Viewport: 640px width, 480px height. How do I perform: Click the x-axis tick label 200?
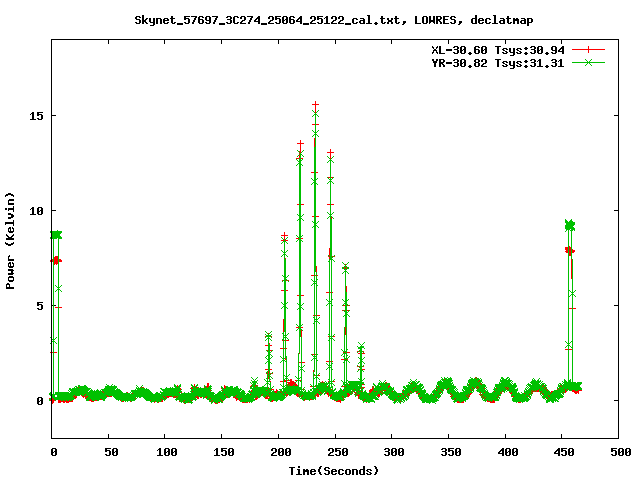(281, 452)
